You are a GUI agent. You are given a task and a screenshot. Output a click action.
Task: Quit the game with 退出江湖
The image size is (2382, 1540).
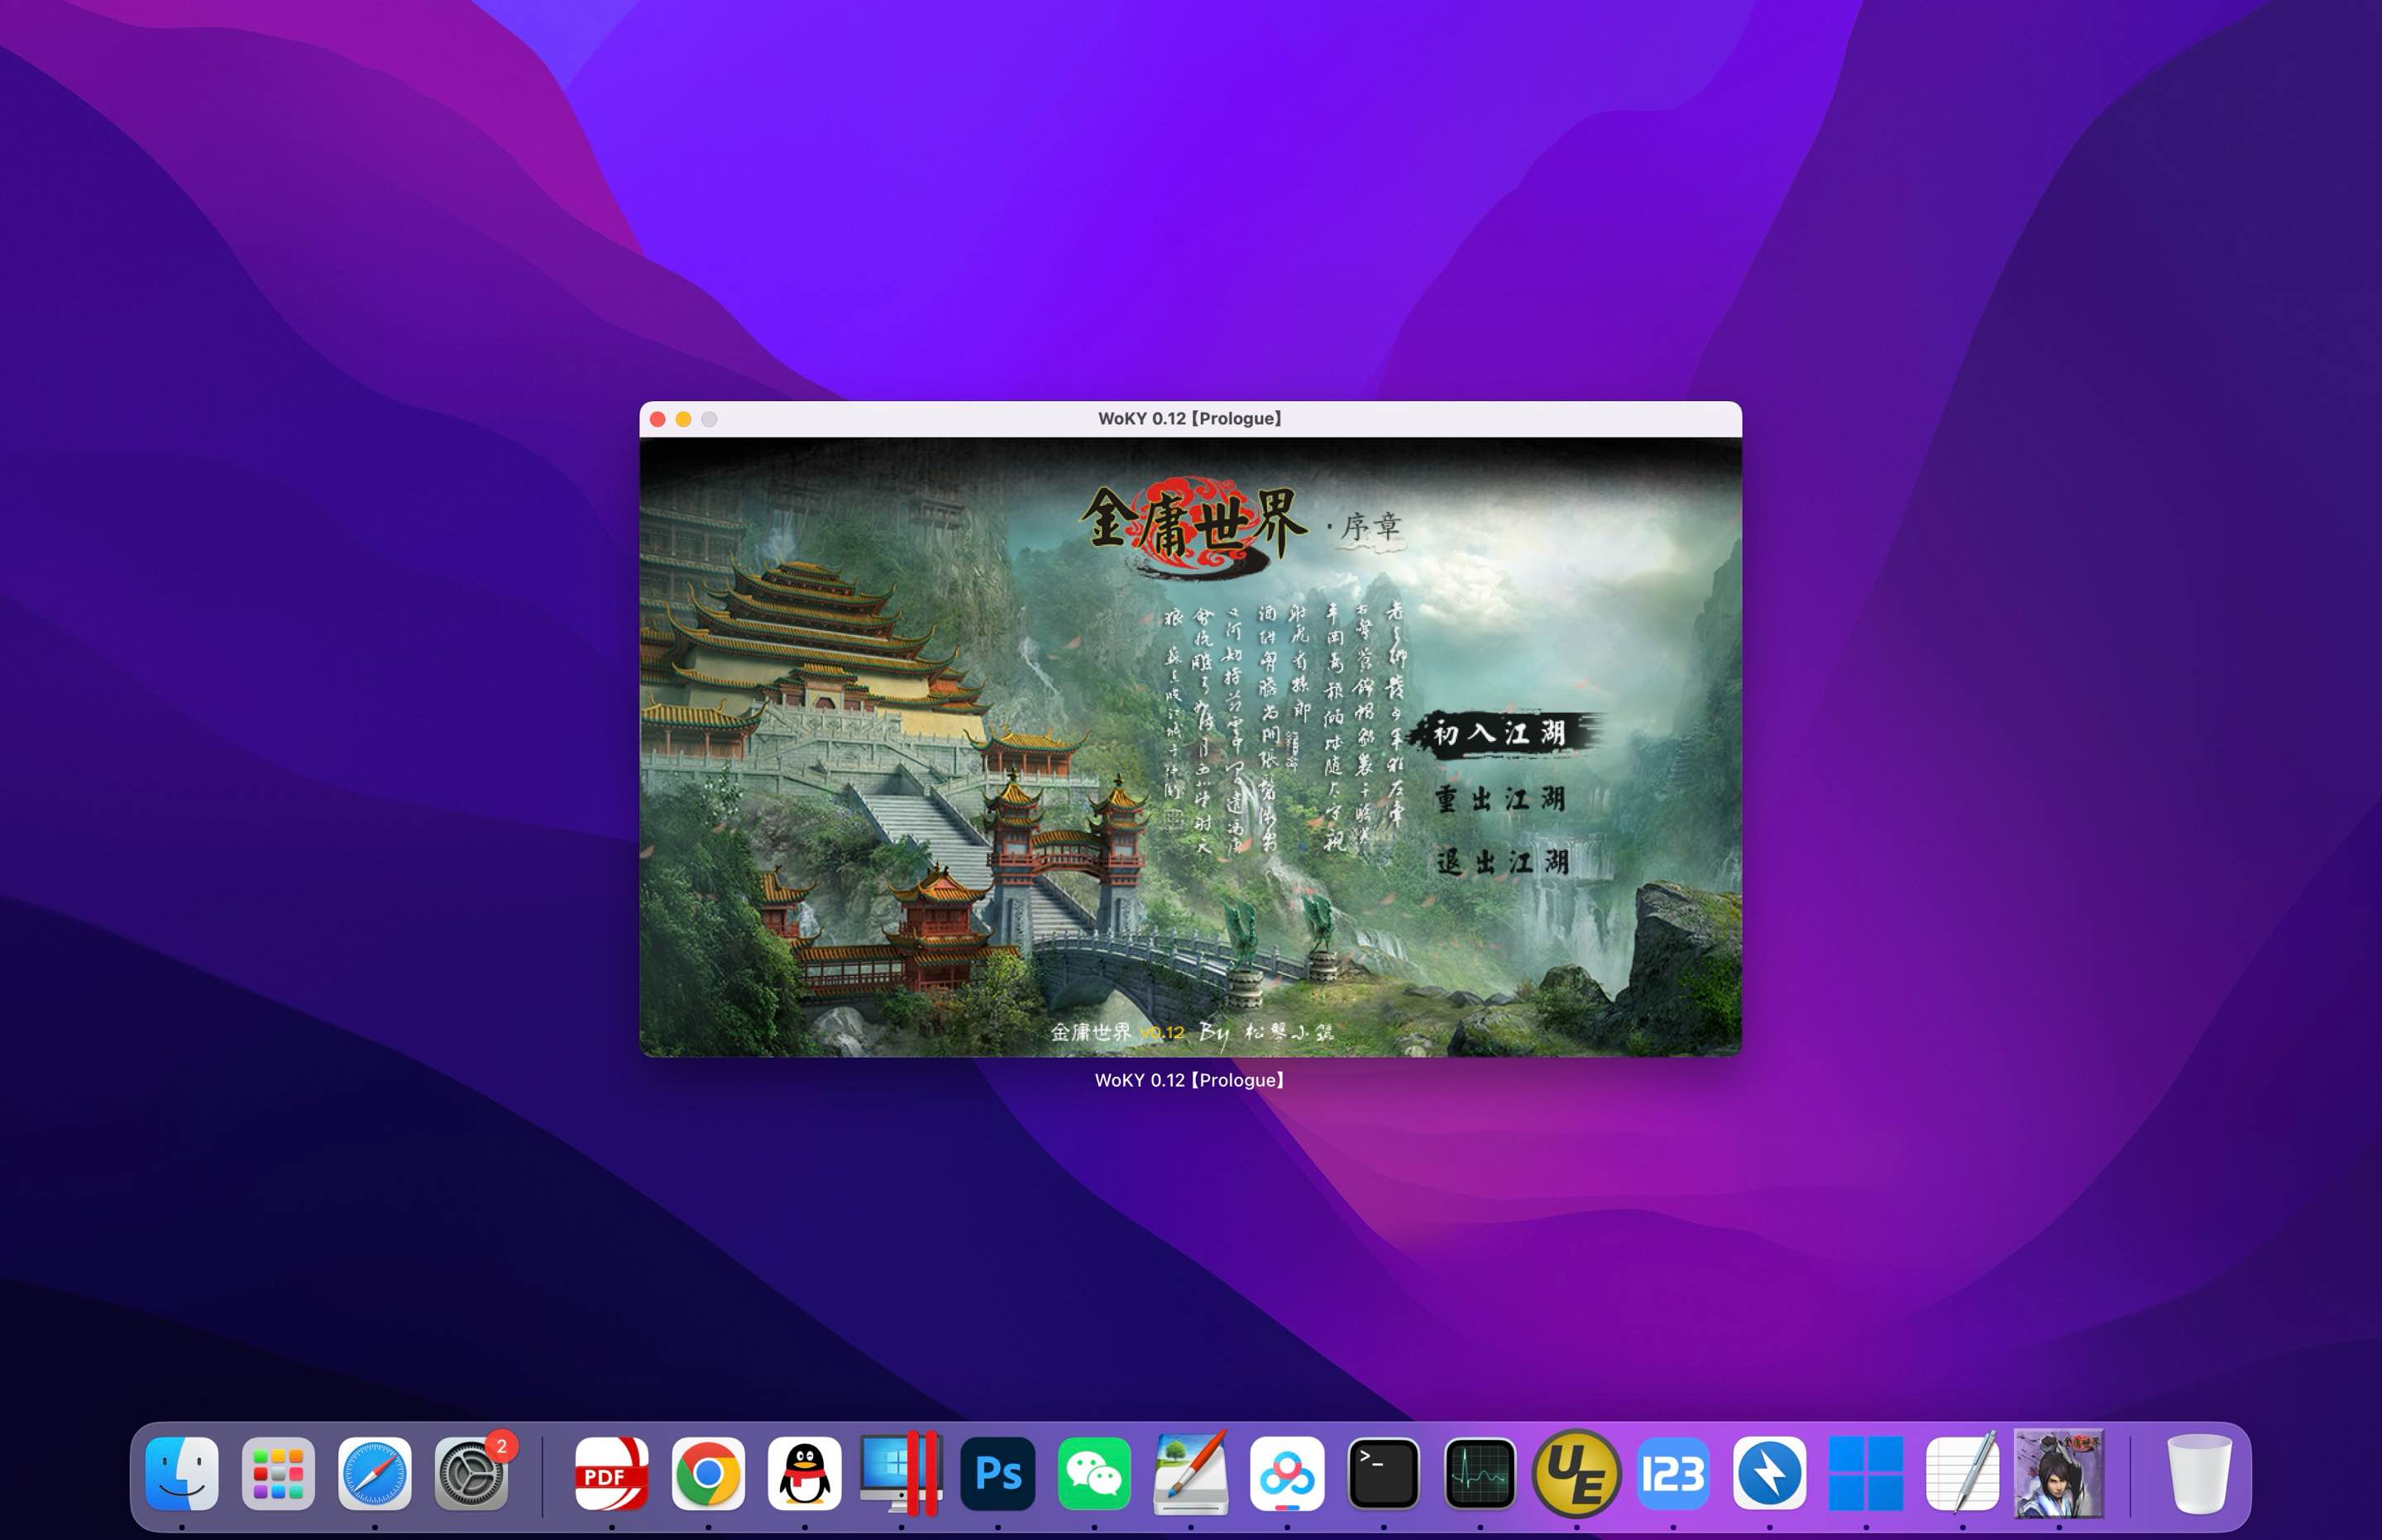pyautogui.click(x=1502, y=862)
